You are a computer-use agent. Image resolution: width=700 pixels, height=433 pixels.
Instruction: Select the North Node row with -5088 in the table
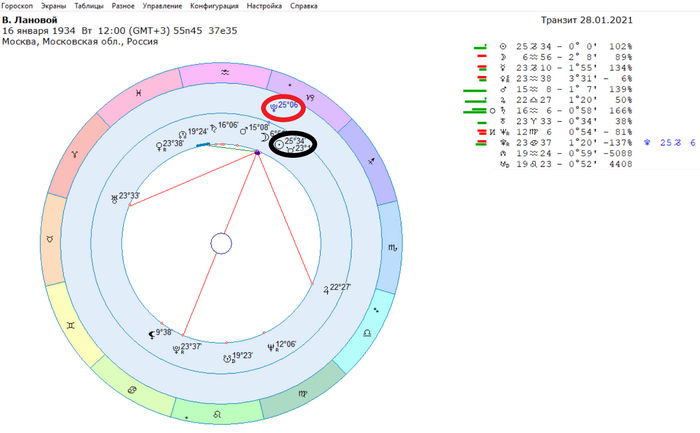click(566, 154)
